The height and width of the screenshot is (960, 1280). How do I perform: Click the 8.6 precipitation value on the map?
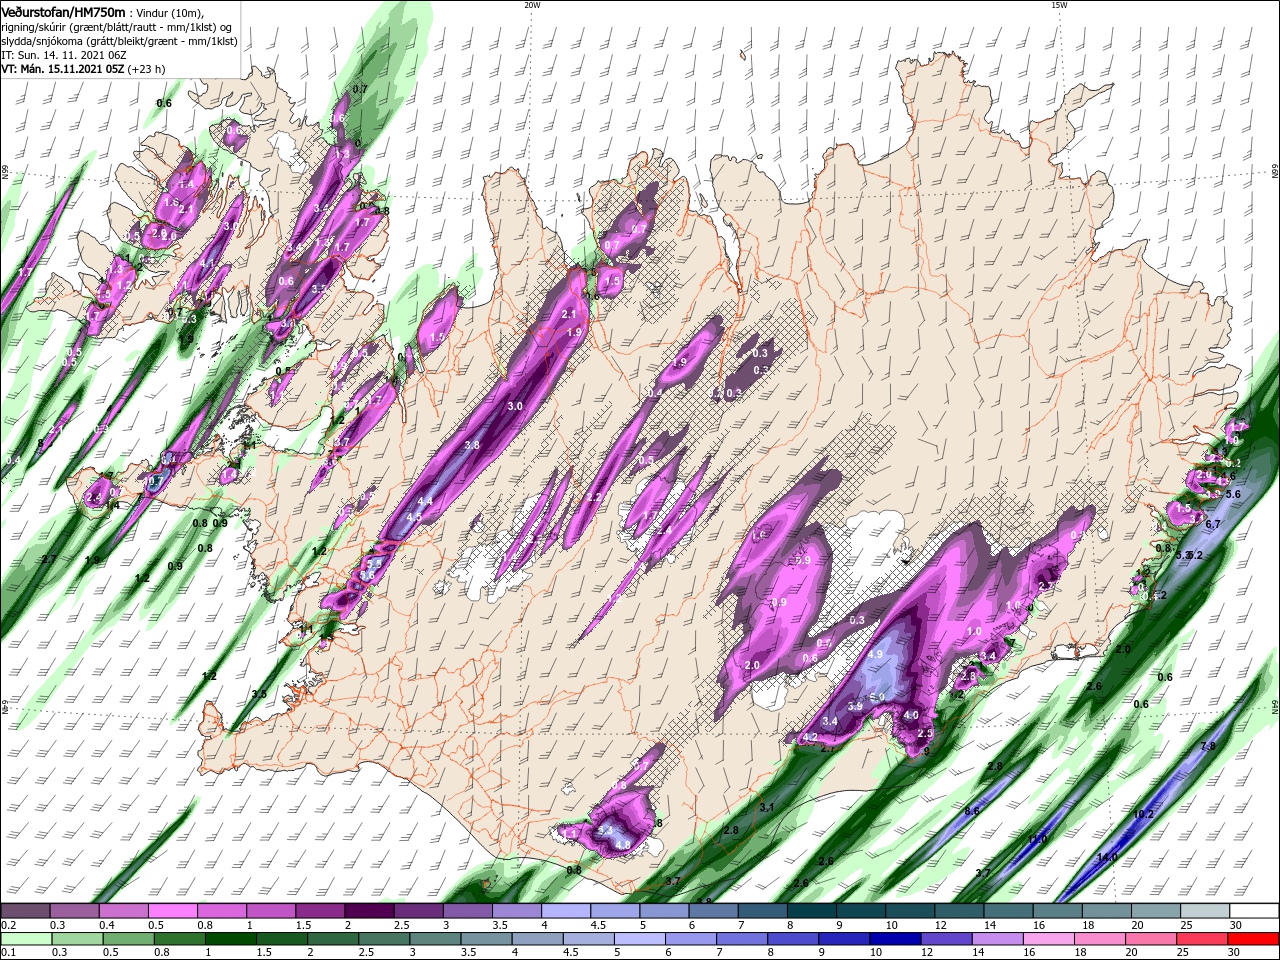(x=972, y=811)
